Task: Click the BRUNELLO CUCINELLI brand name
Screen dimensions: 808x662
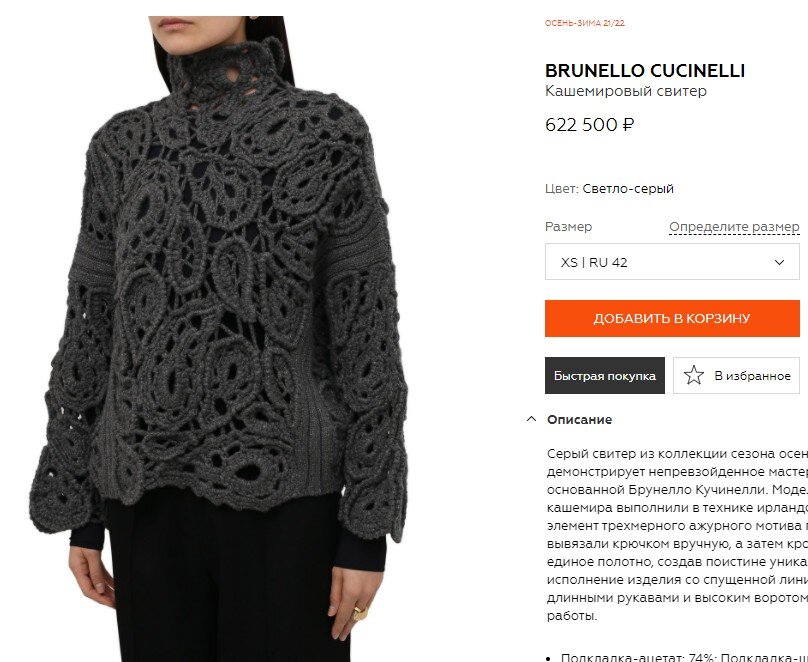Action: point(645,71)
